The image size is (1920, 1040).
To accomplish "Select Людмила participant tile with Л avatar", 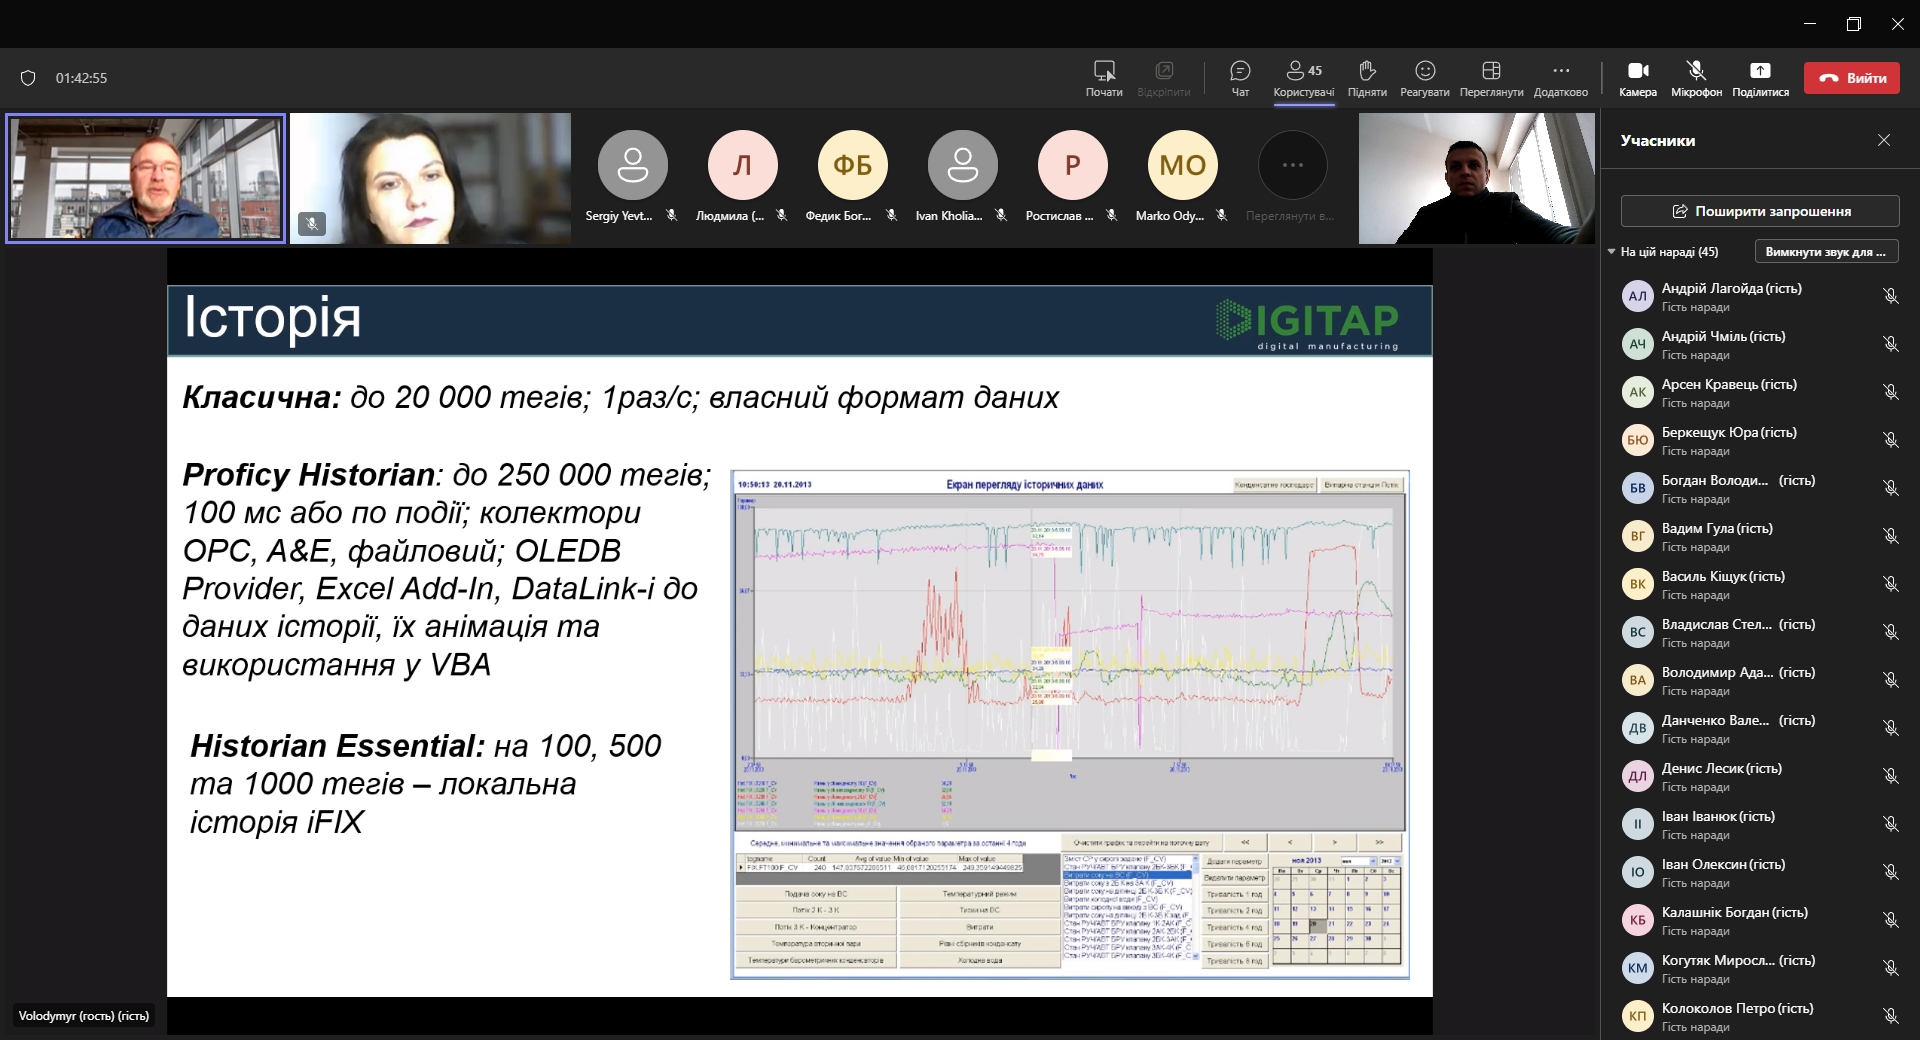I will [742, 177].
